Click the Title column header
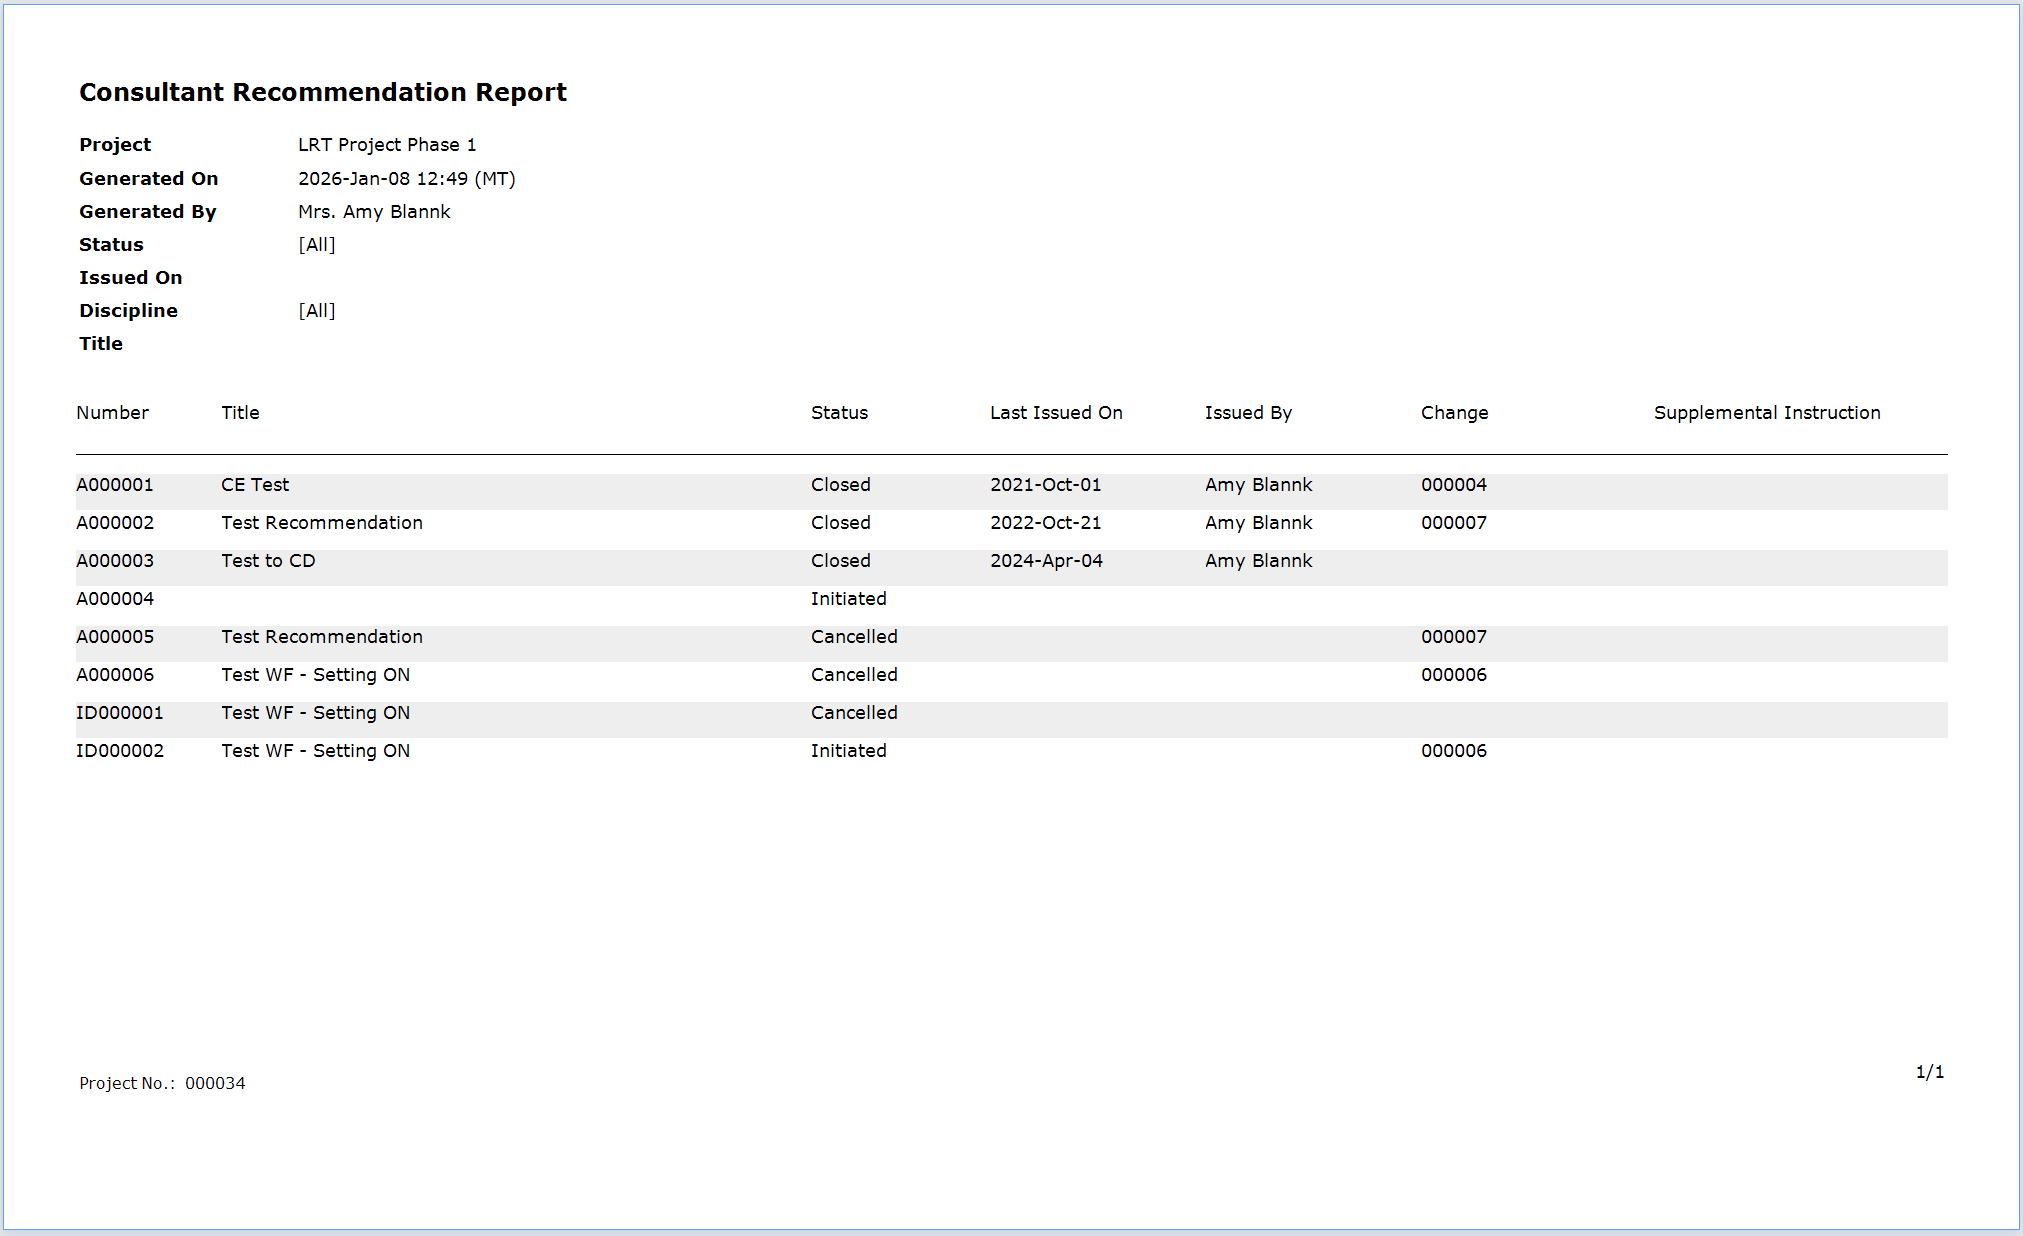 tap(241, 413)
